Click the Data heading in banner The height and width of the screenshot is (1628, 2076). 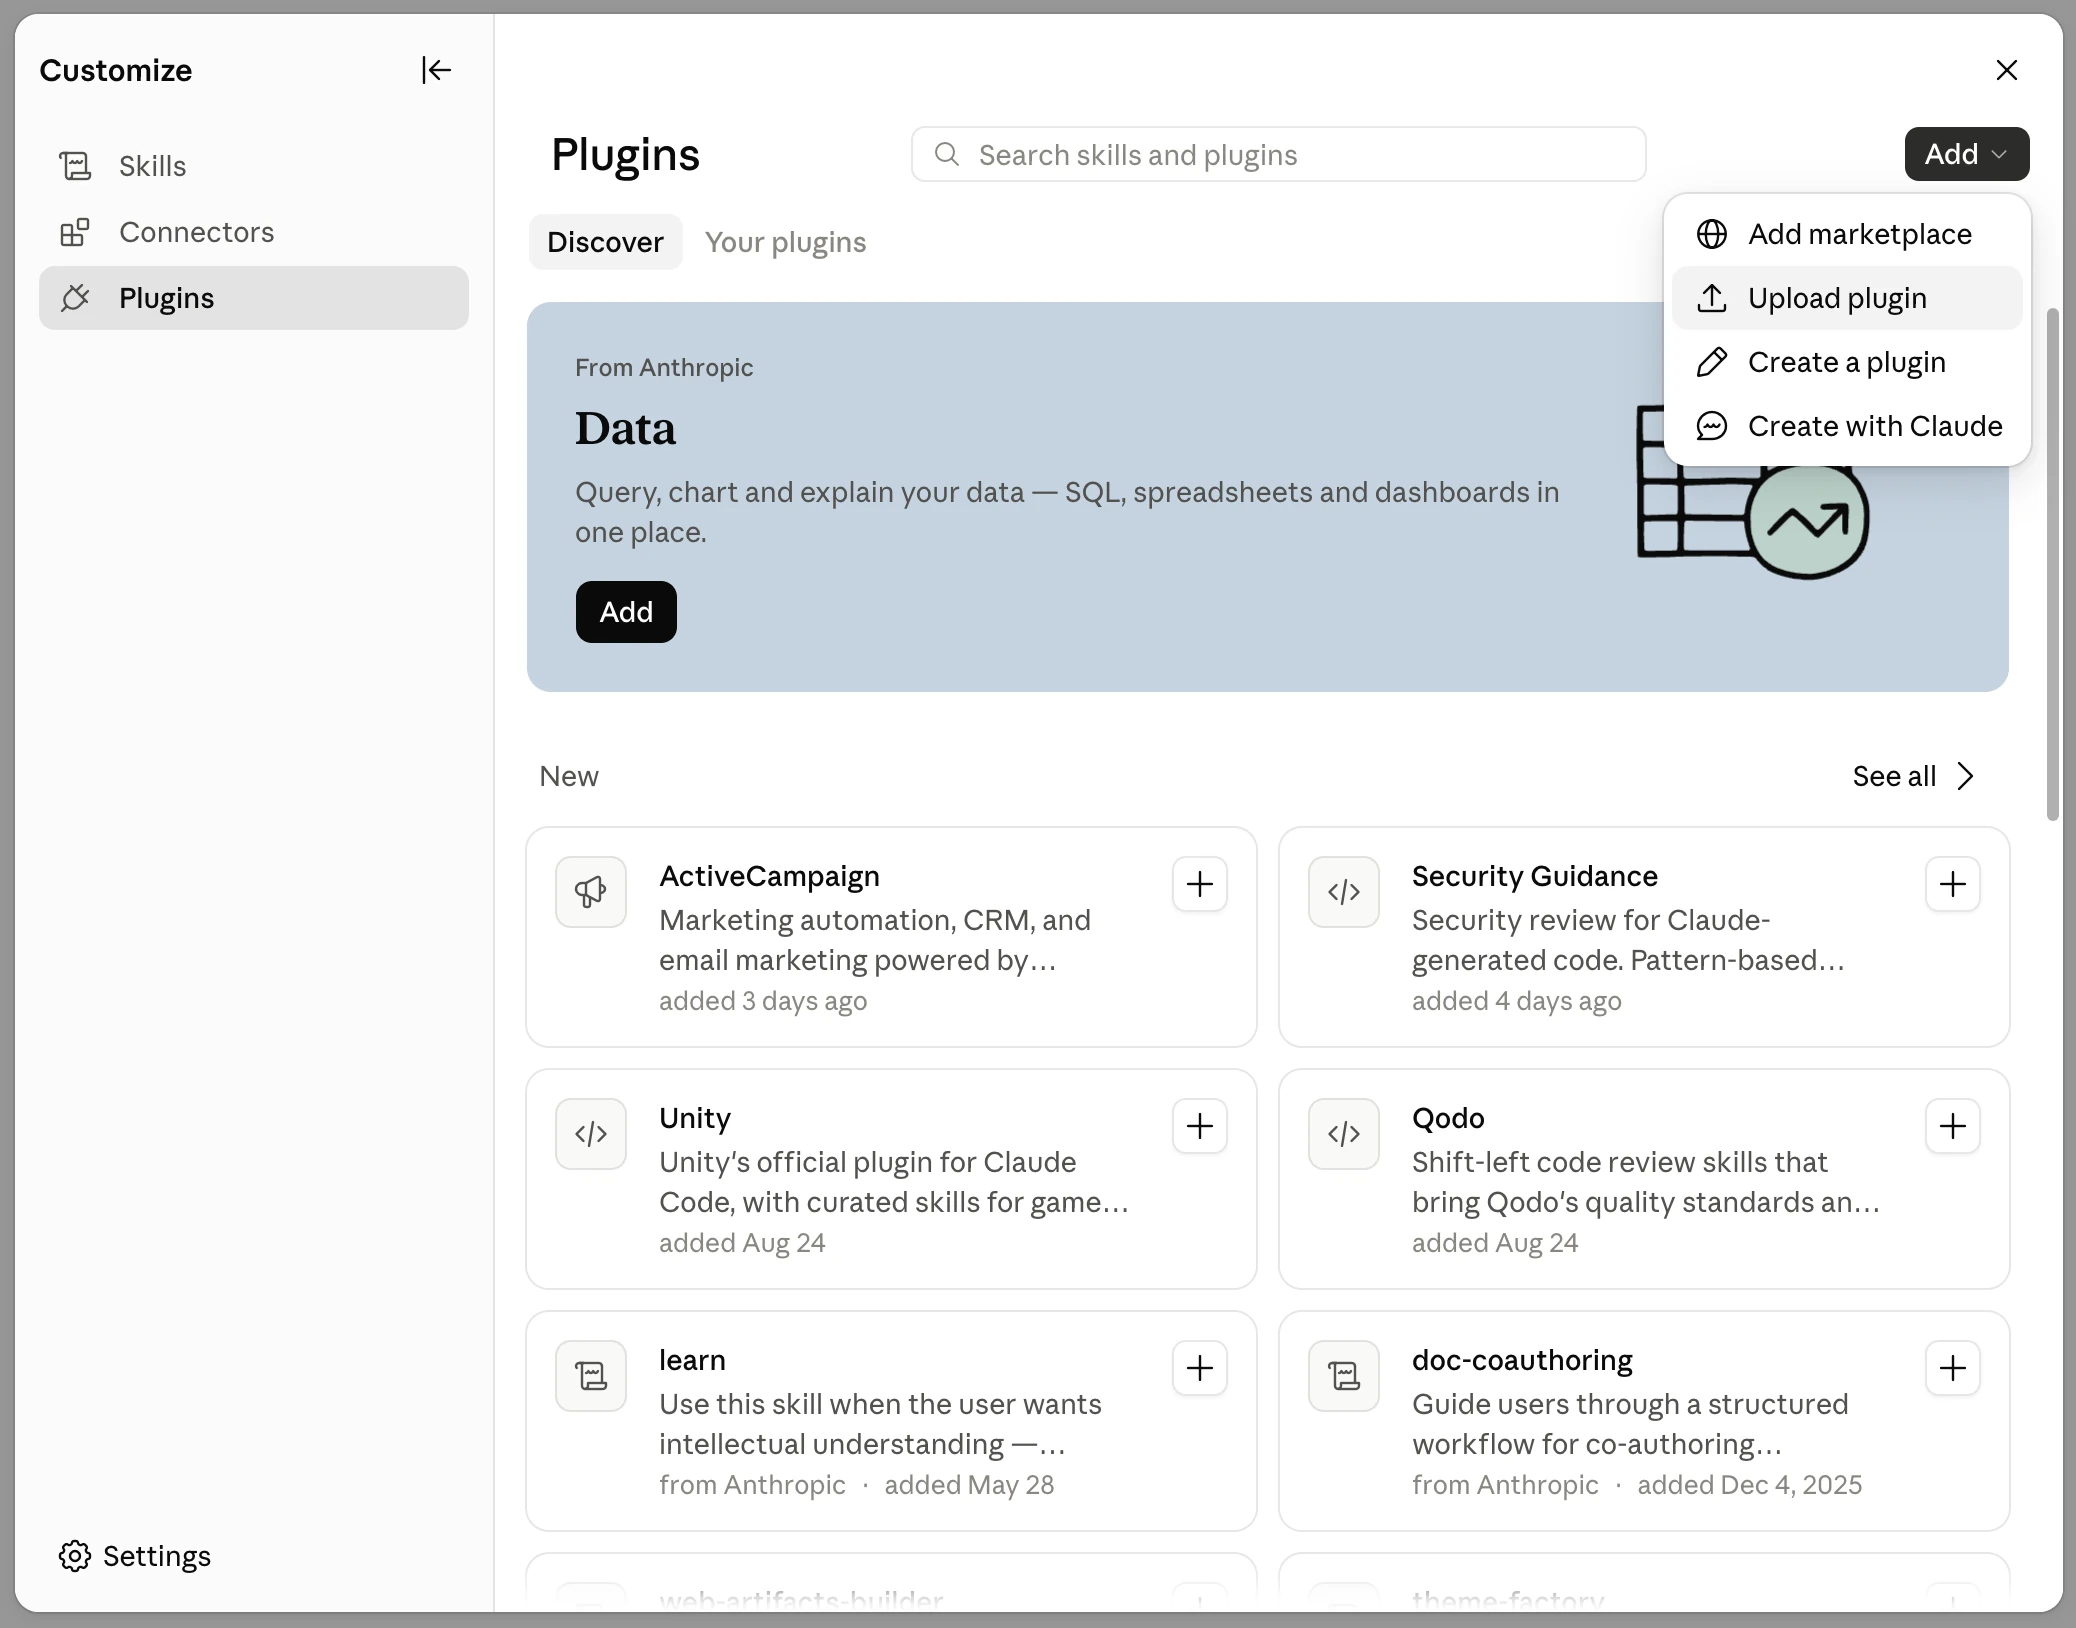coord(625,429)
